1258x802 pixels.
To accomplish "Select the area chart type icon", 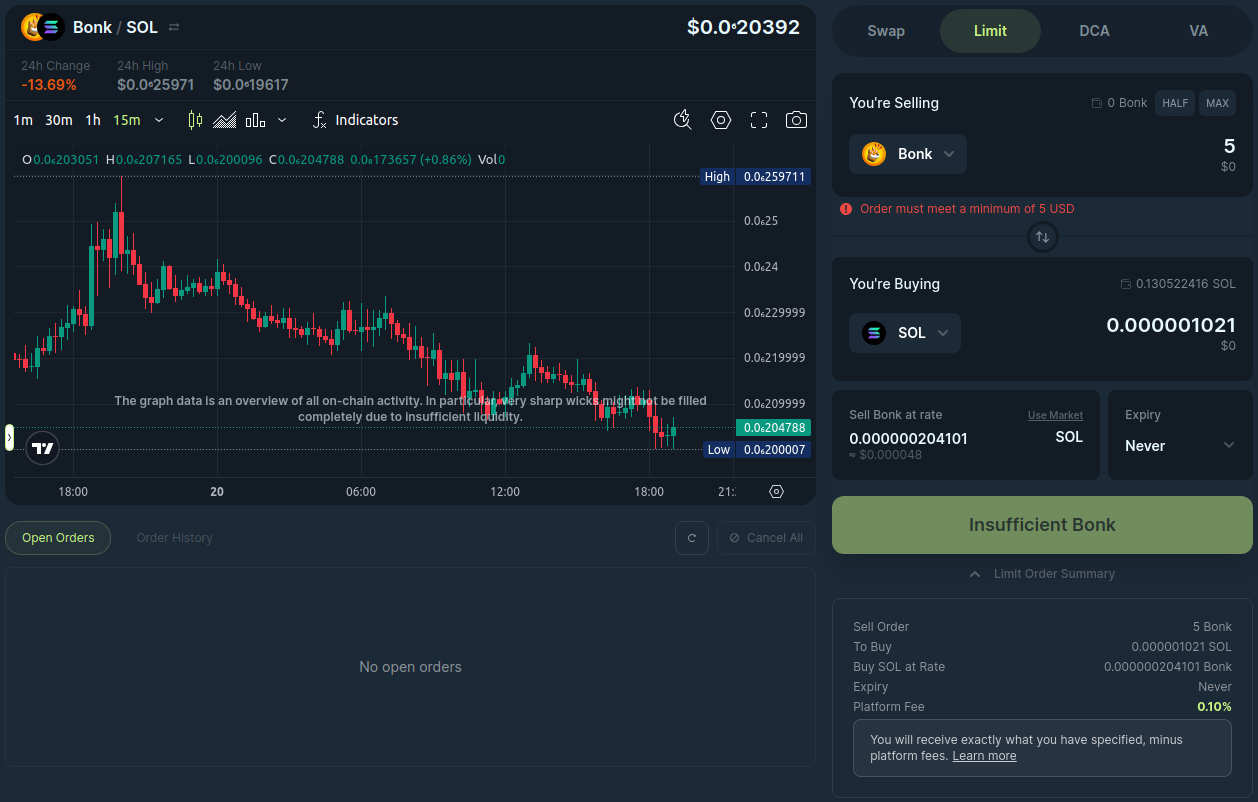I will (225, 120).
